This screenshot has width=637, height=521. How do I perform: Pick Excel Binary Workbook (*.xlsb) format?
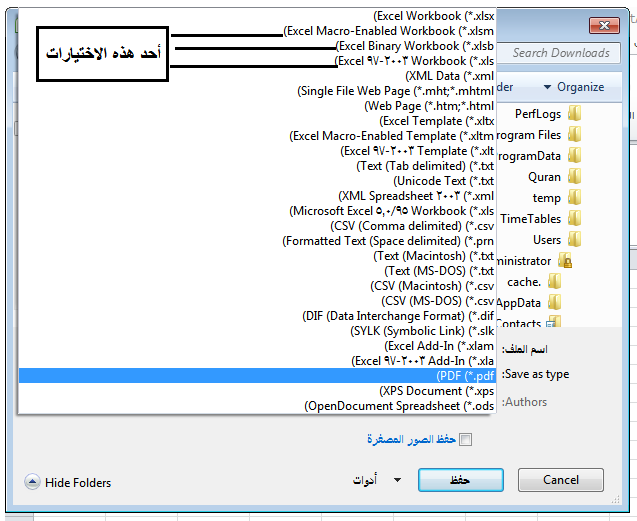click(x=257, y=46)
